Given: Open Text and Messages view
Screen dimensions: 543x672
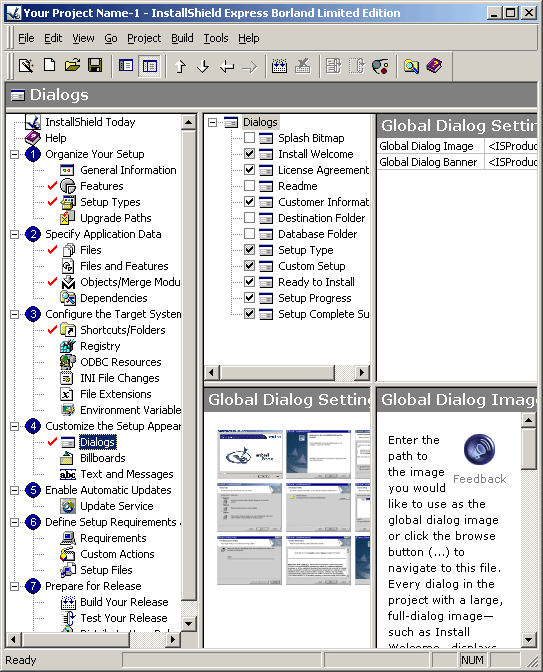Looking at the screenshot, I should pyautogui.click(x=127, y=474).
